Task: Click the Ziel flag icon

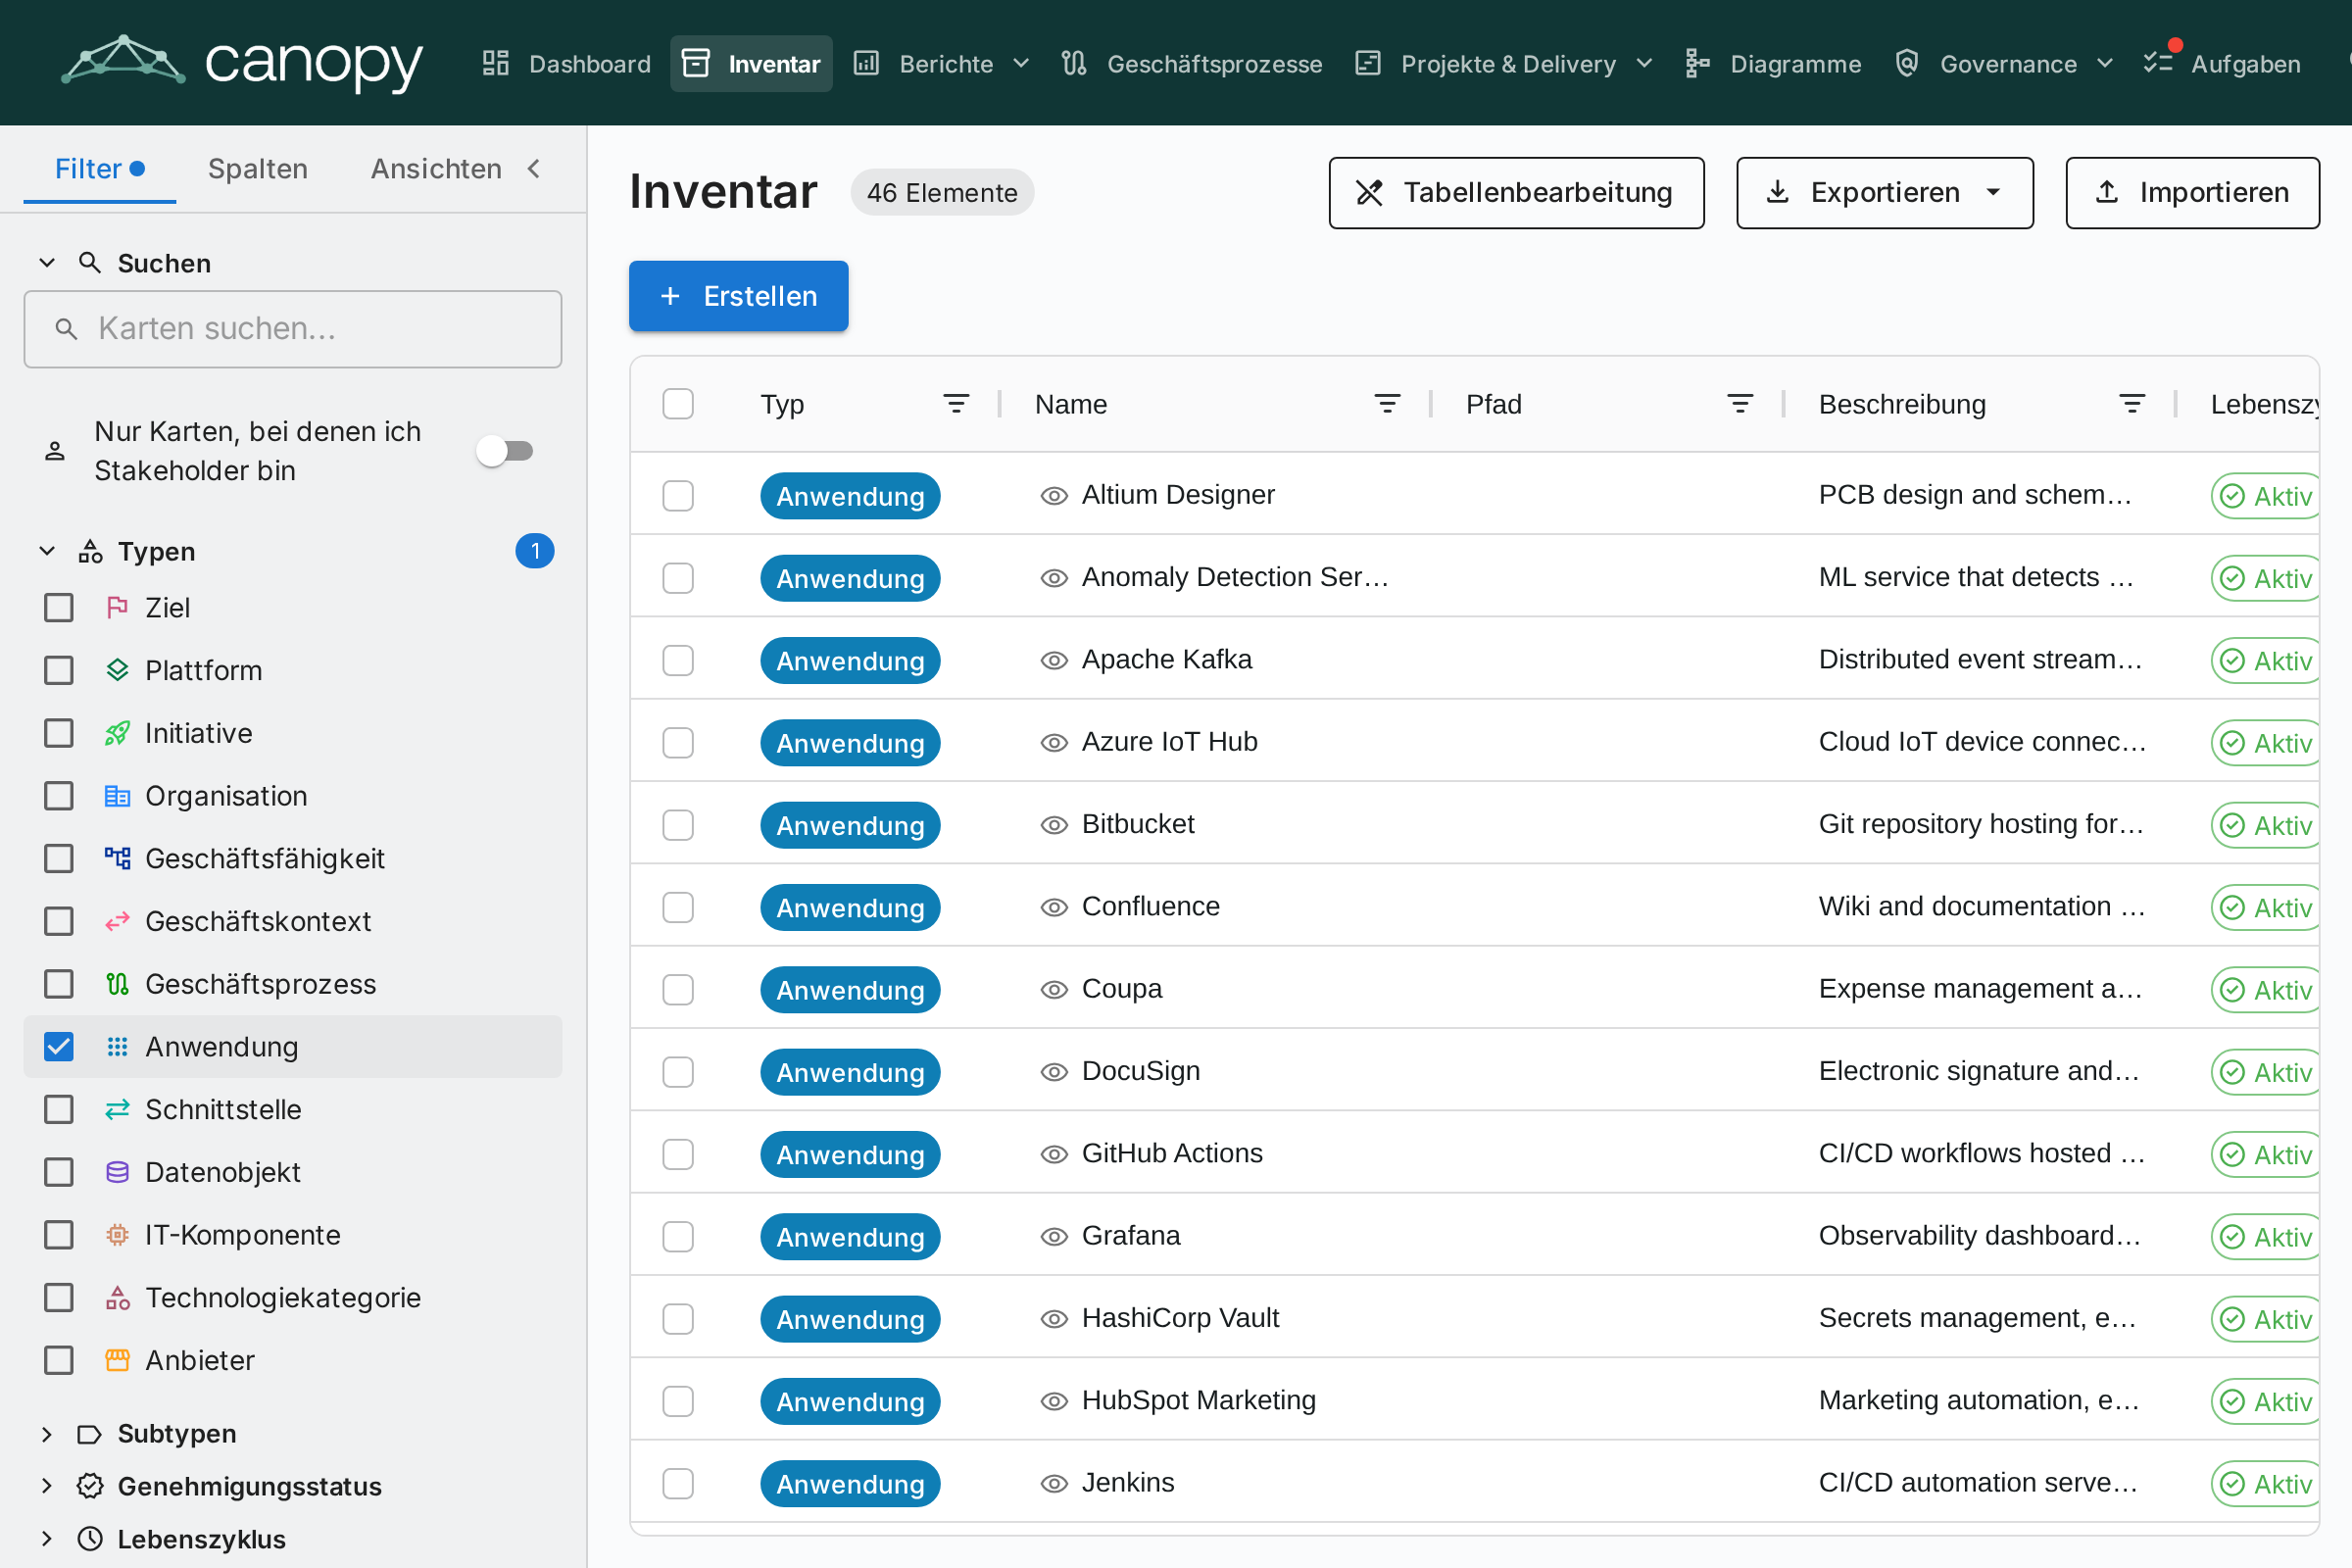Action: [x=117, y=607]
